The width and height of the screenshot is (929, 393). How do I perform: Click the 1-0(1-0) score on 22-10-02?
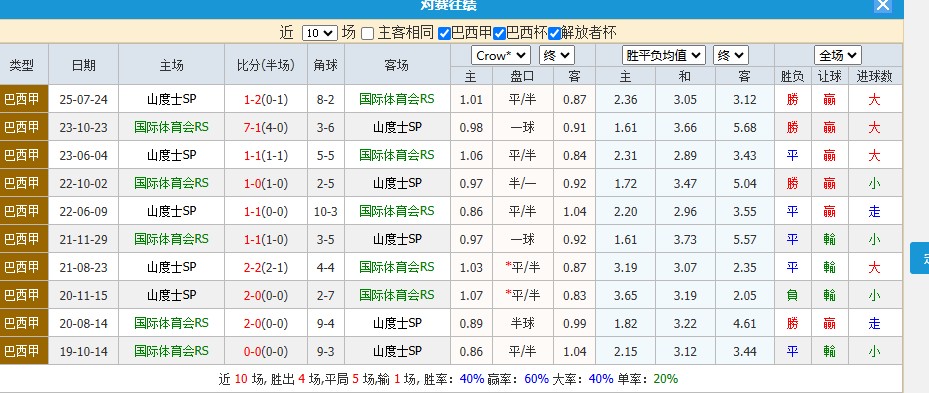[265, 184]
